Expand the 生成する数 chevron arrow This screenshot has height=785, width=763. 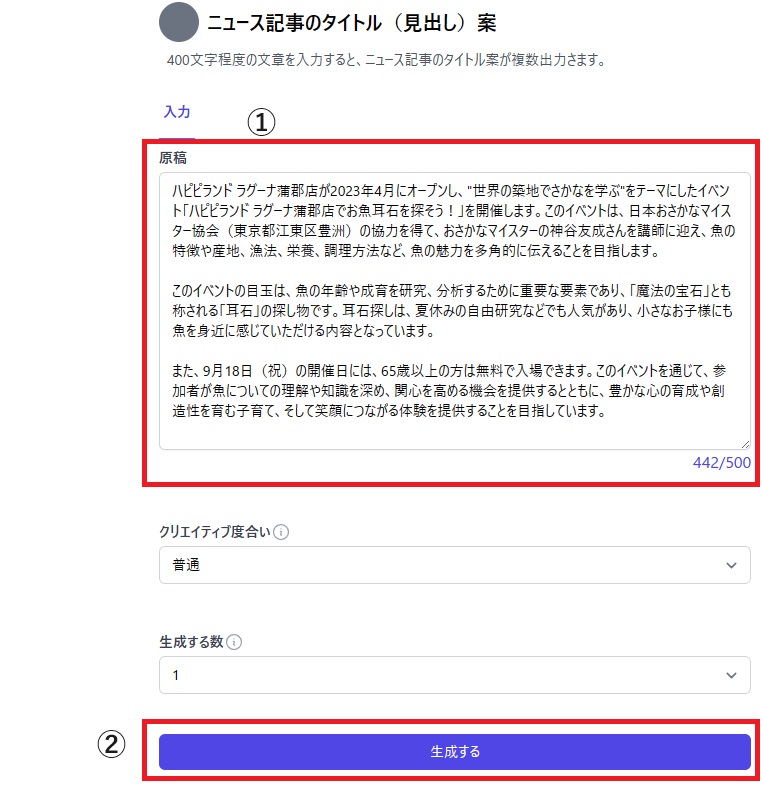pos(731,675)
